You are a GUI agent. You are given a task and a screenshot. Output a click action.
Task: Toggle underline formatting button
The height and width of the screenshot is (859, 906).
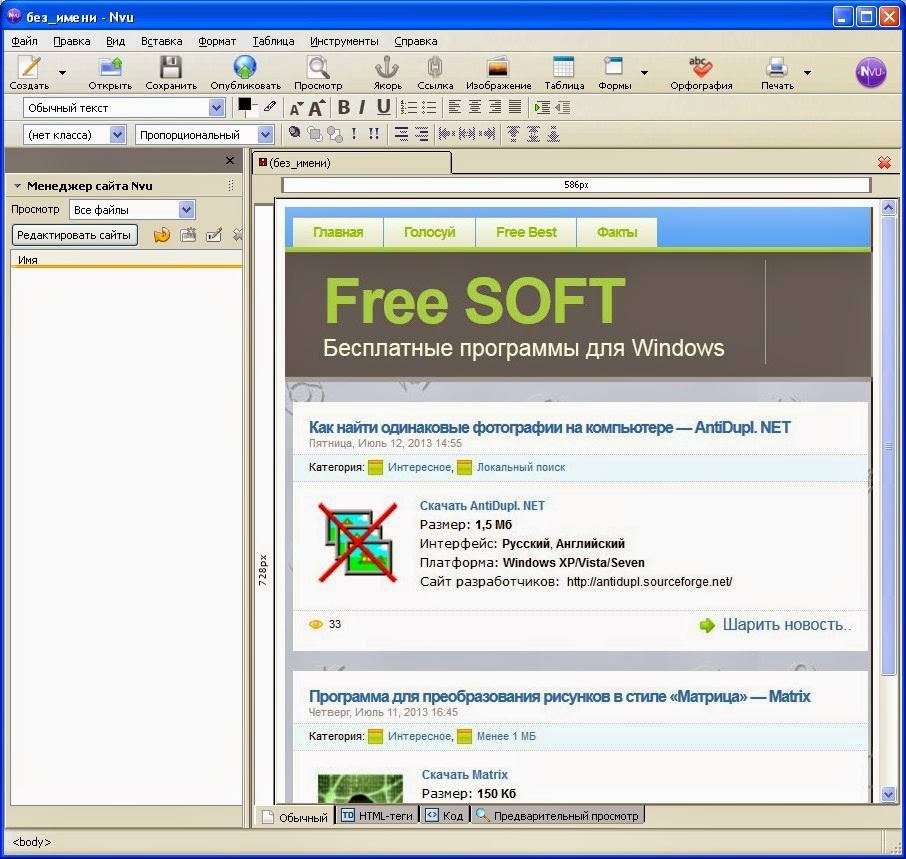pos(383,107)
